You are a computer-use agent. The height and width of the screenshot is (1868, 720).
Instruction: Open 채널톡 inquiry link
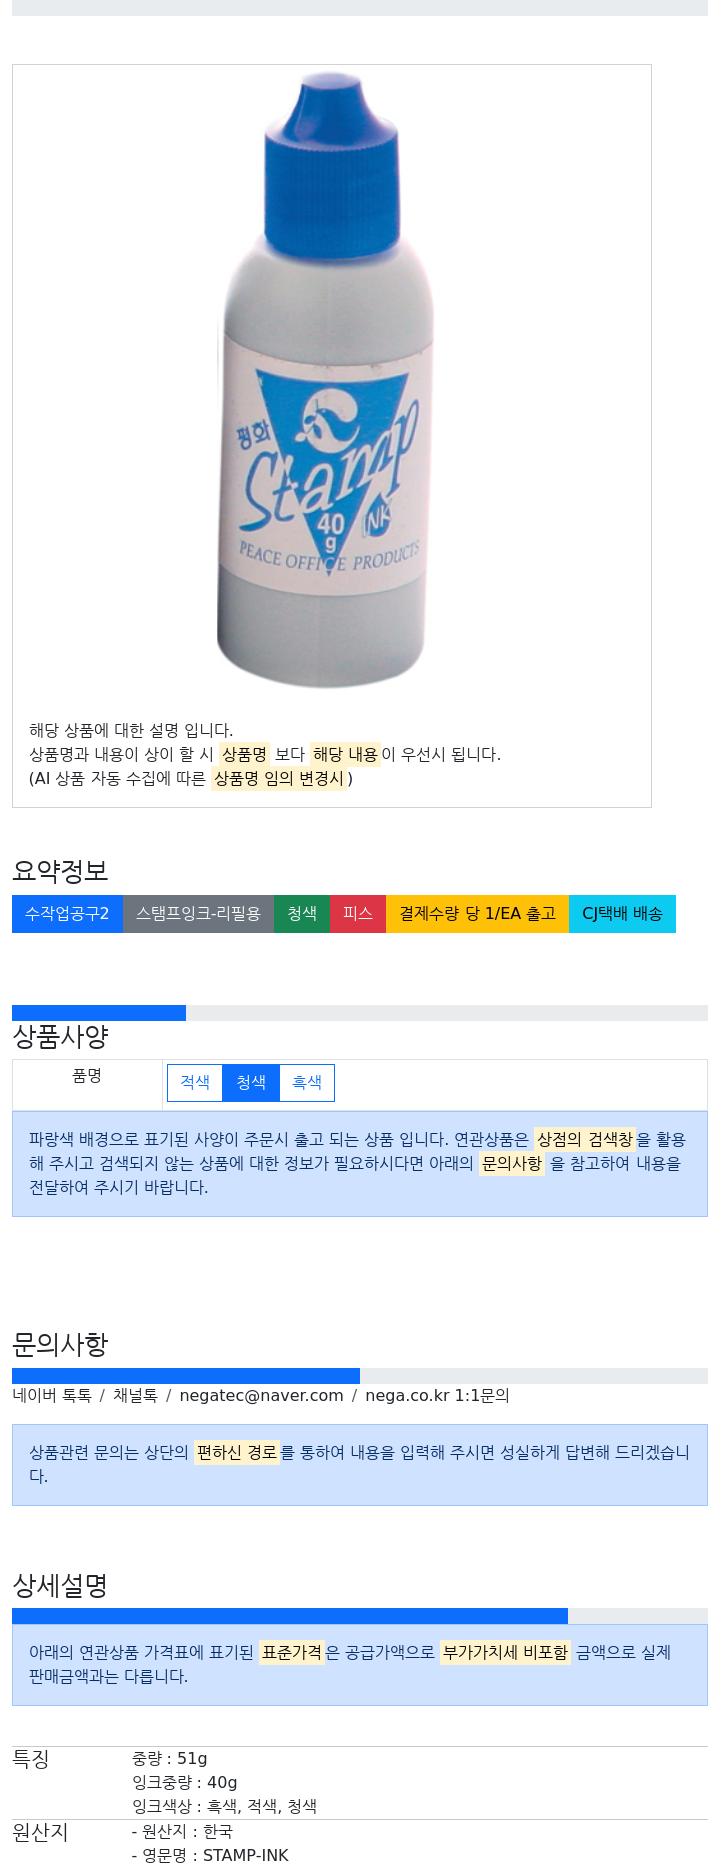(x=135, y=1395)
